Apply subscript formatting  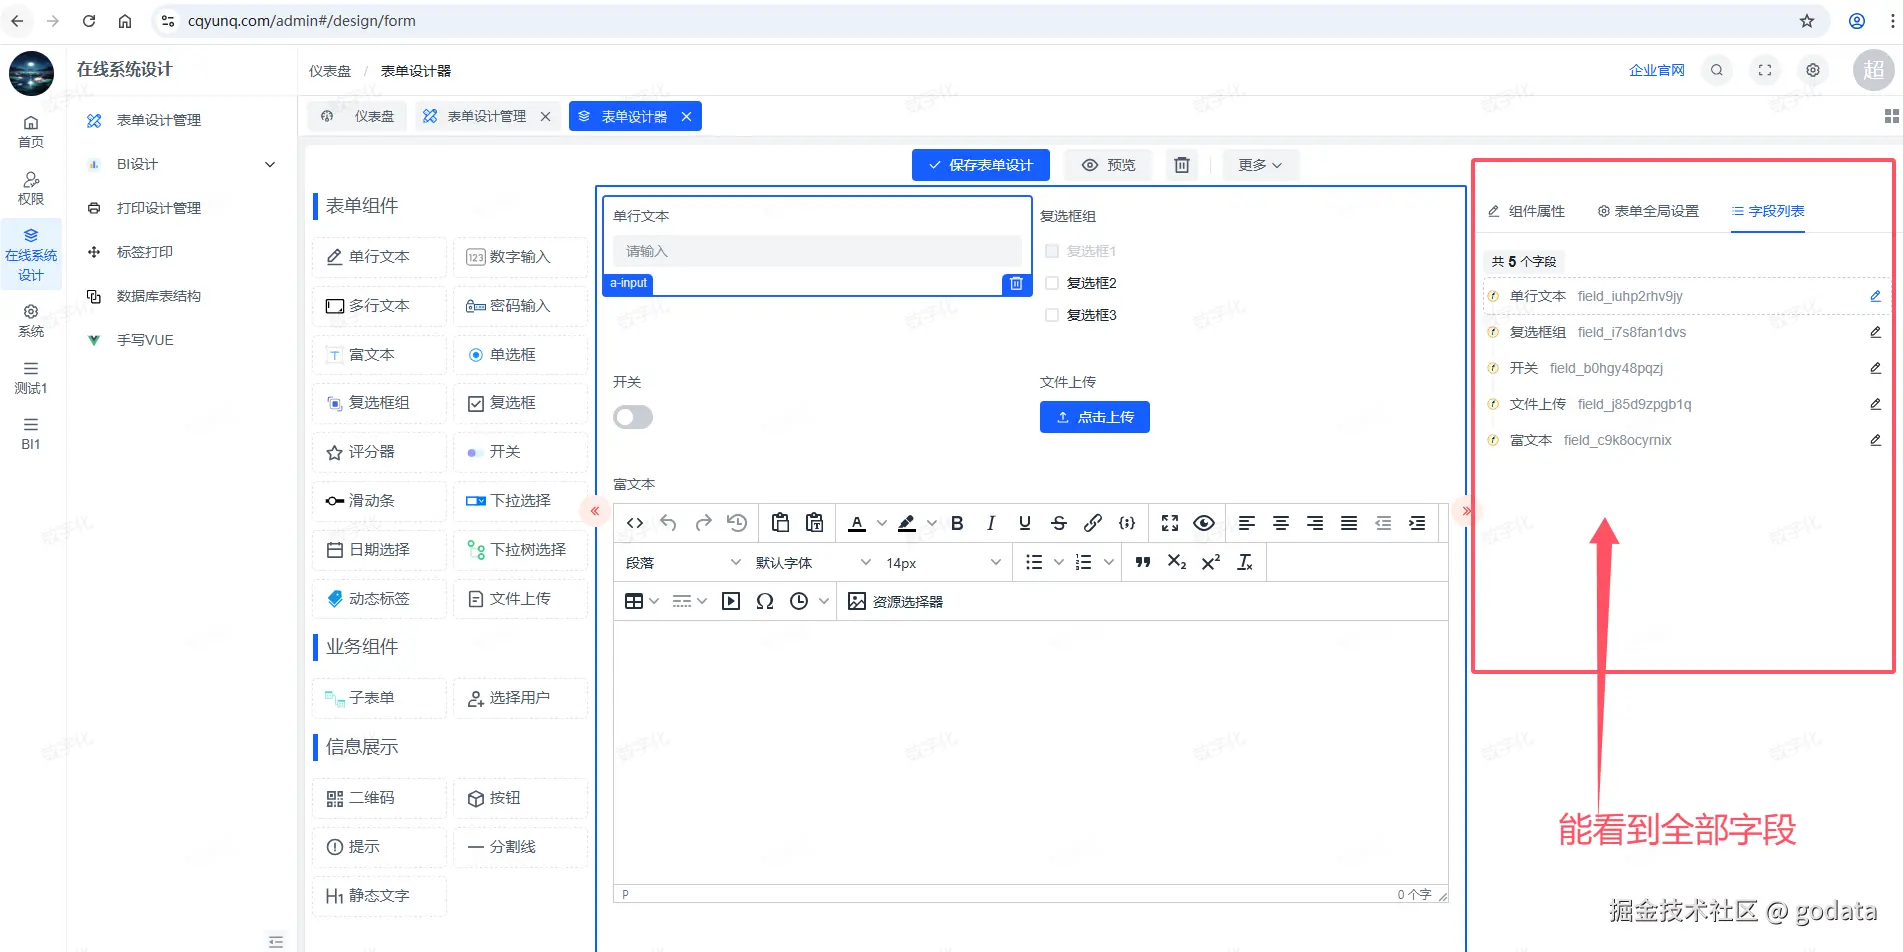[x=1177, y=563]
